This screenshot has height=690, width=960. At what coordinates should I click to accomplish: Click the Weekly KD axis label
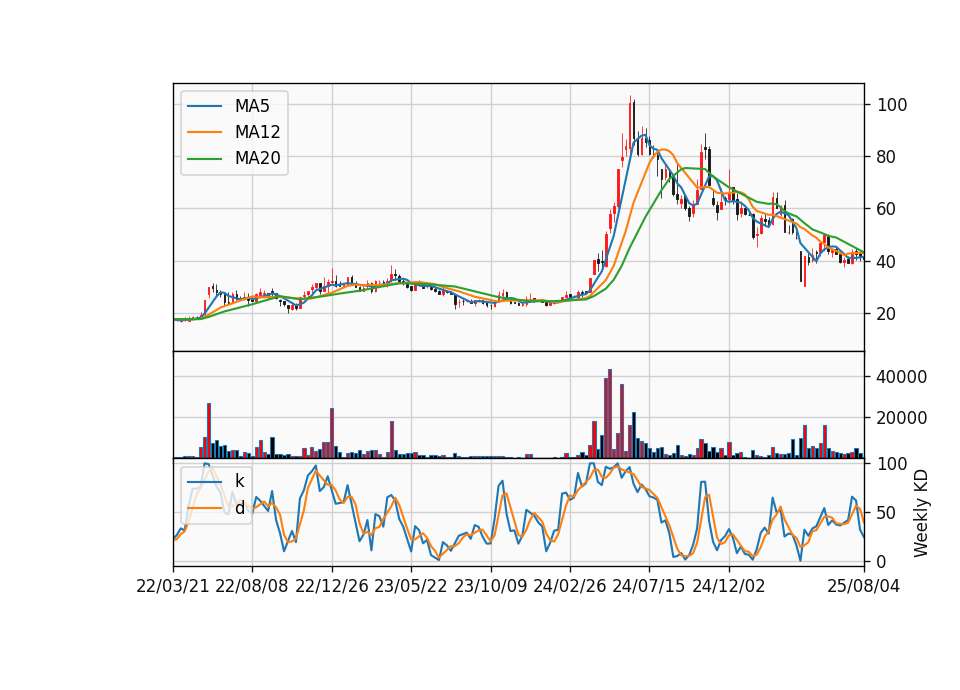point(920,514)
